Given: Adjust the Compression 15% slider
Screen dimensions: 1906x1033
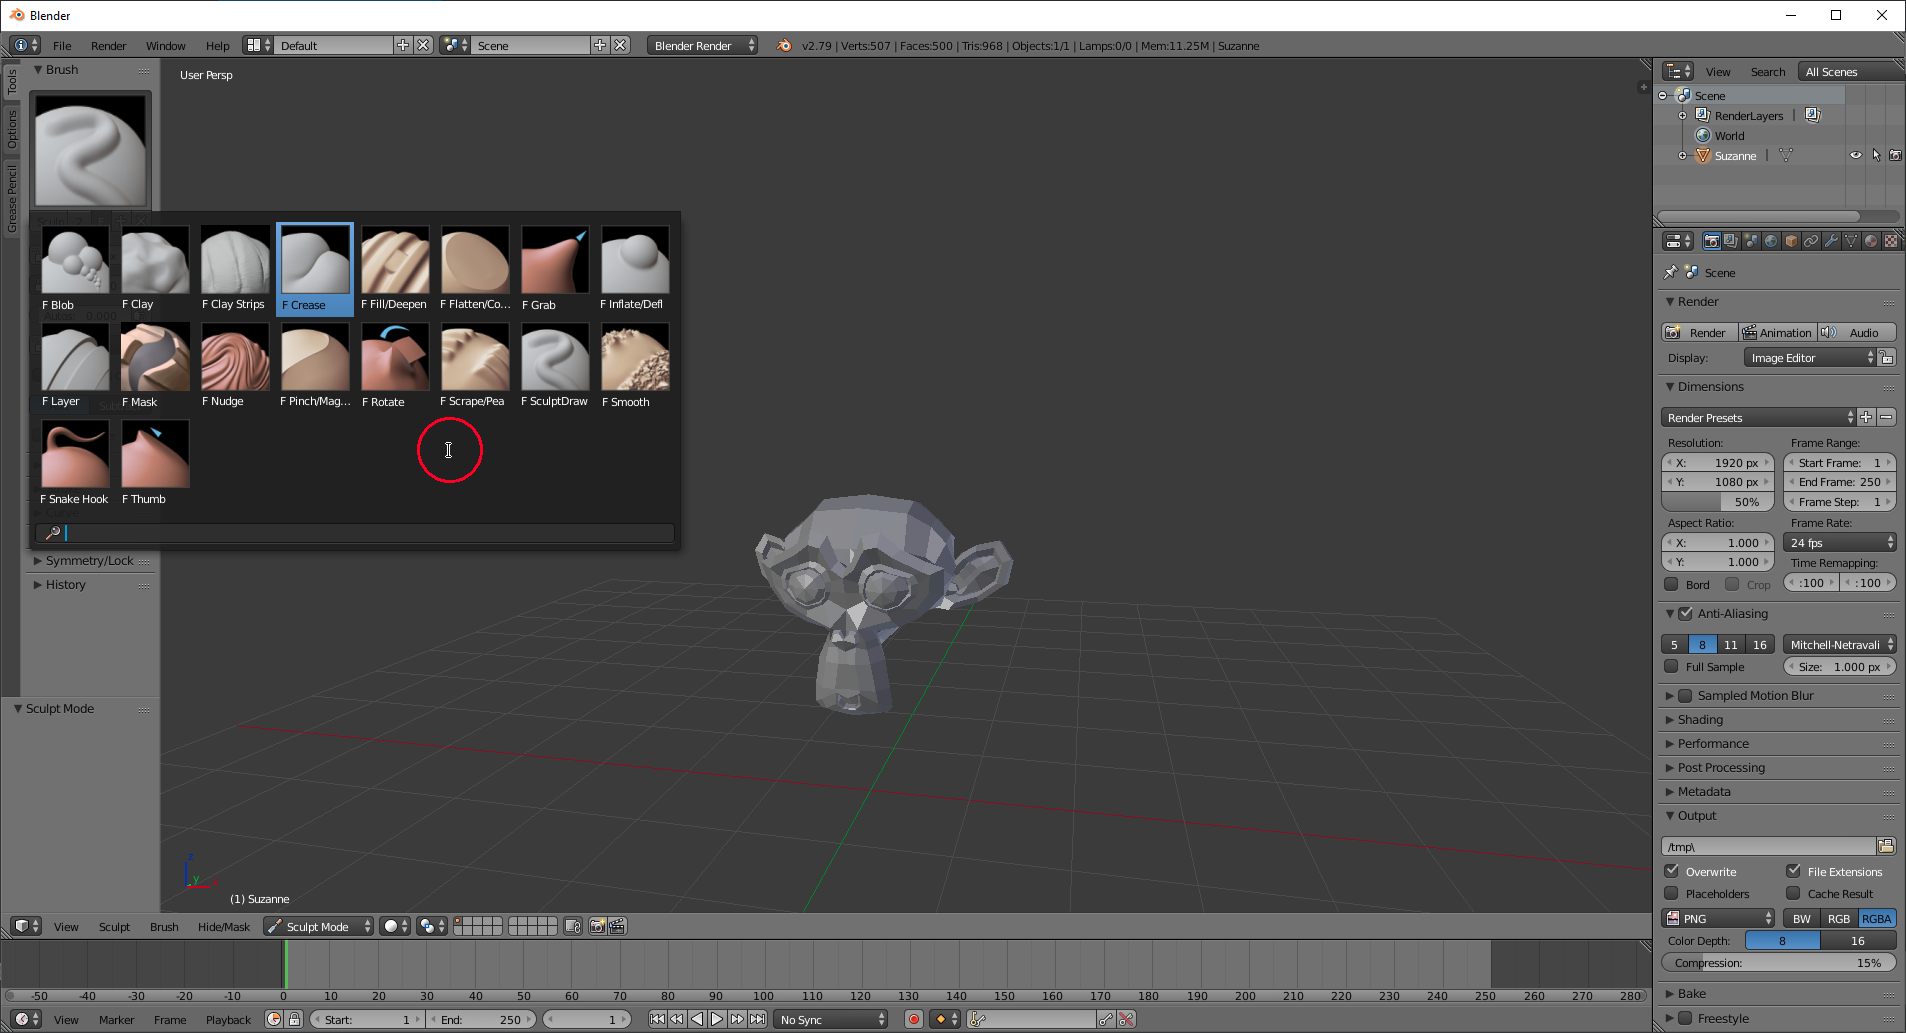Looking at the screenshot, I should [1778, 962].
